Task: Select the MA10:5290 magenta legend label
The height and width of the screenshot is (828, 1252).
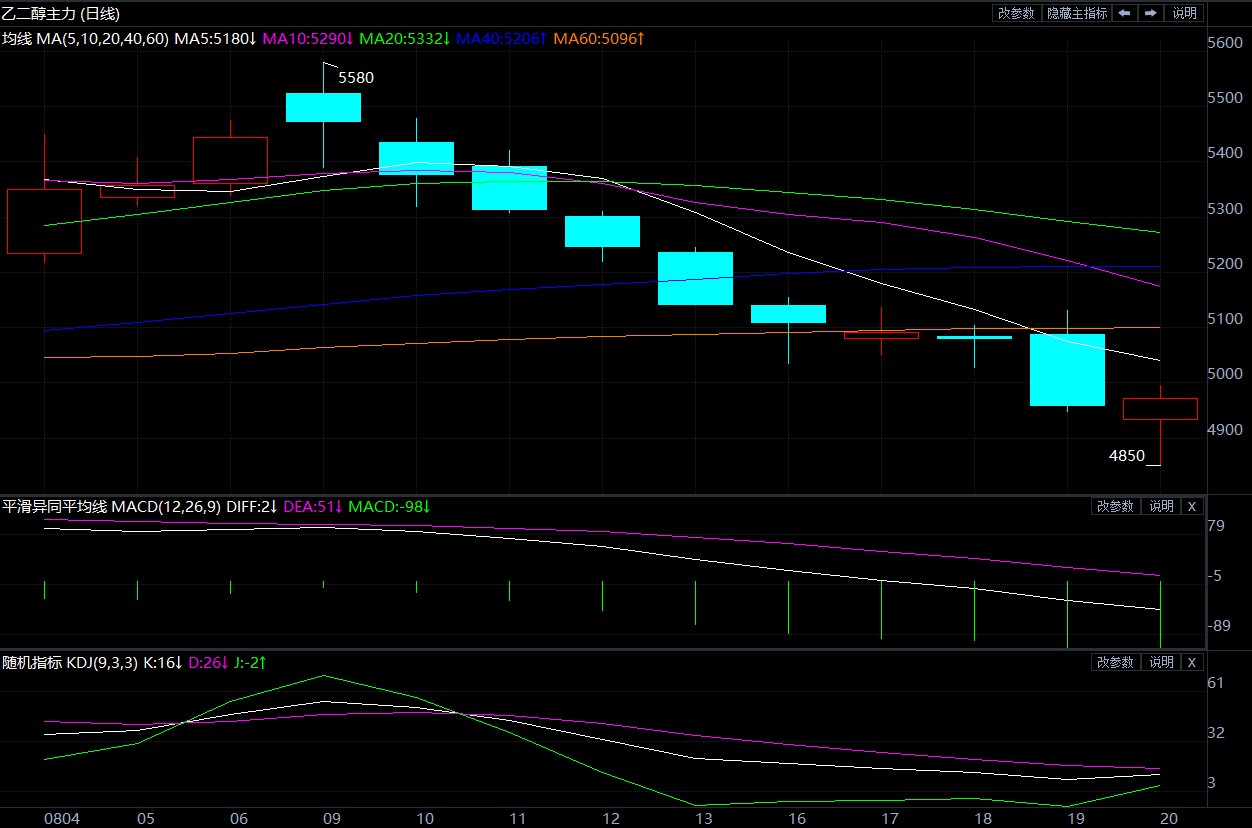Action: 308,39
